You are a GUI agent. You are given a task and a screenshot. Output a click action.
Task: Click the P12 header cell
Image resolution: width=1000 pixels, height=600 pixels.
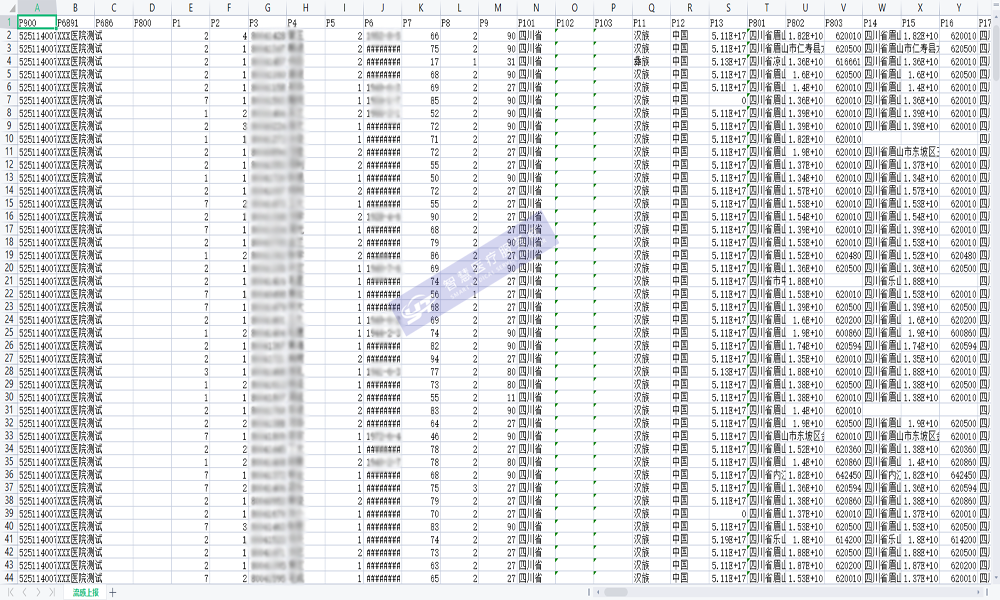pyautogui.click(x=689, y=21)
